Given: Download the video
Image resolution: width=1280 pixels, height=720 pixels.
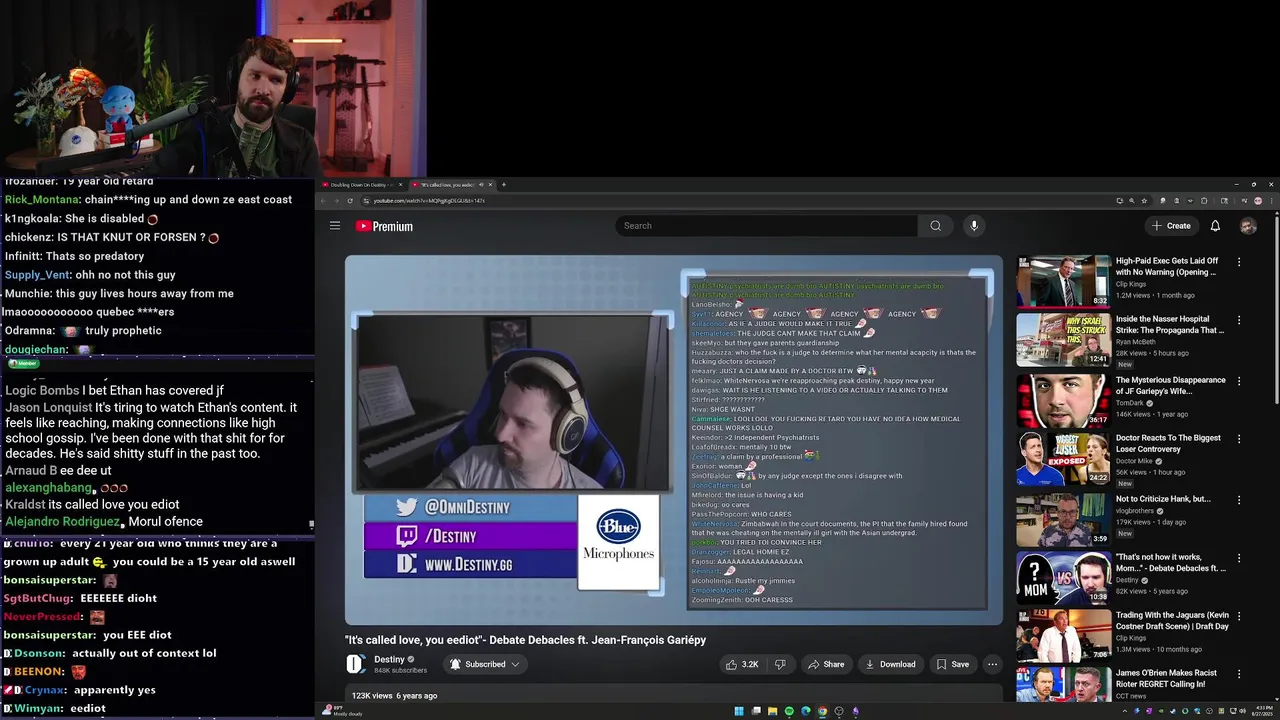Looking at the screenshot, I should 890,664.
